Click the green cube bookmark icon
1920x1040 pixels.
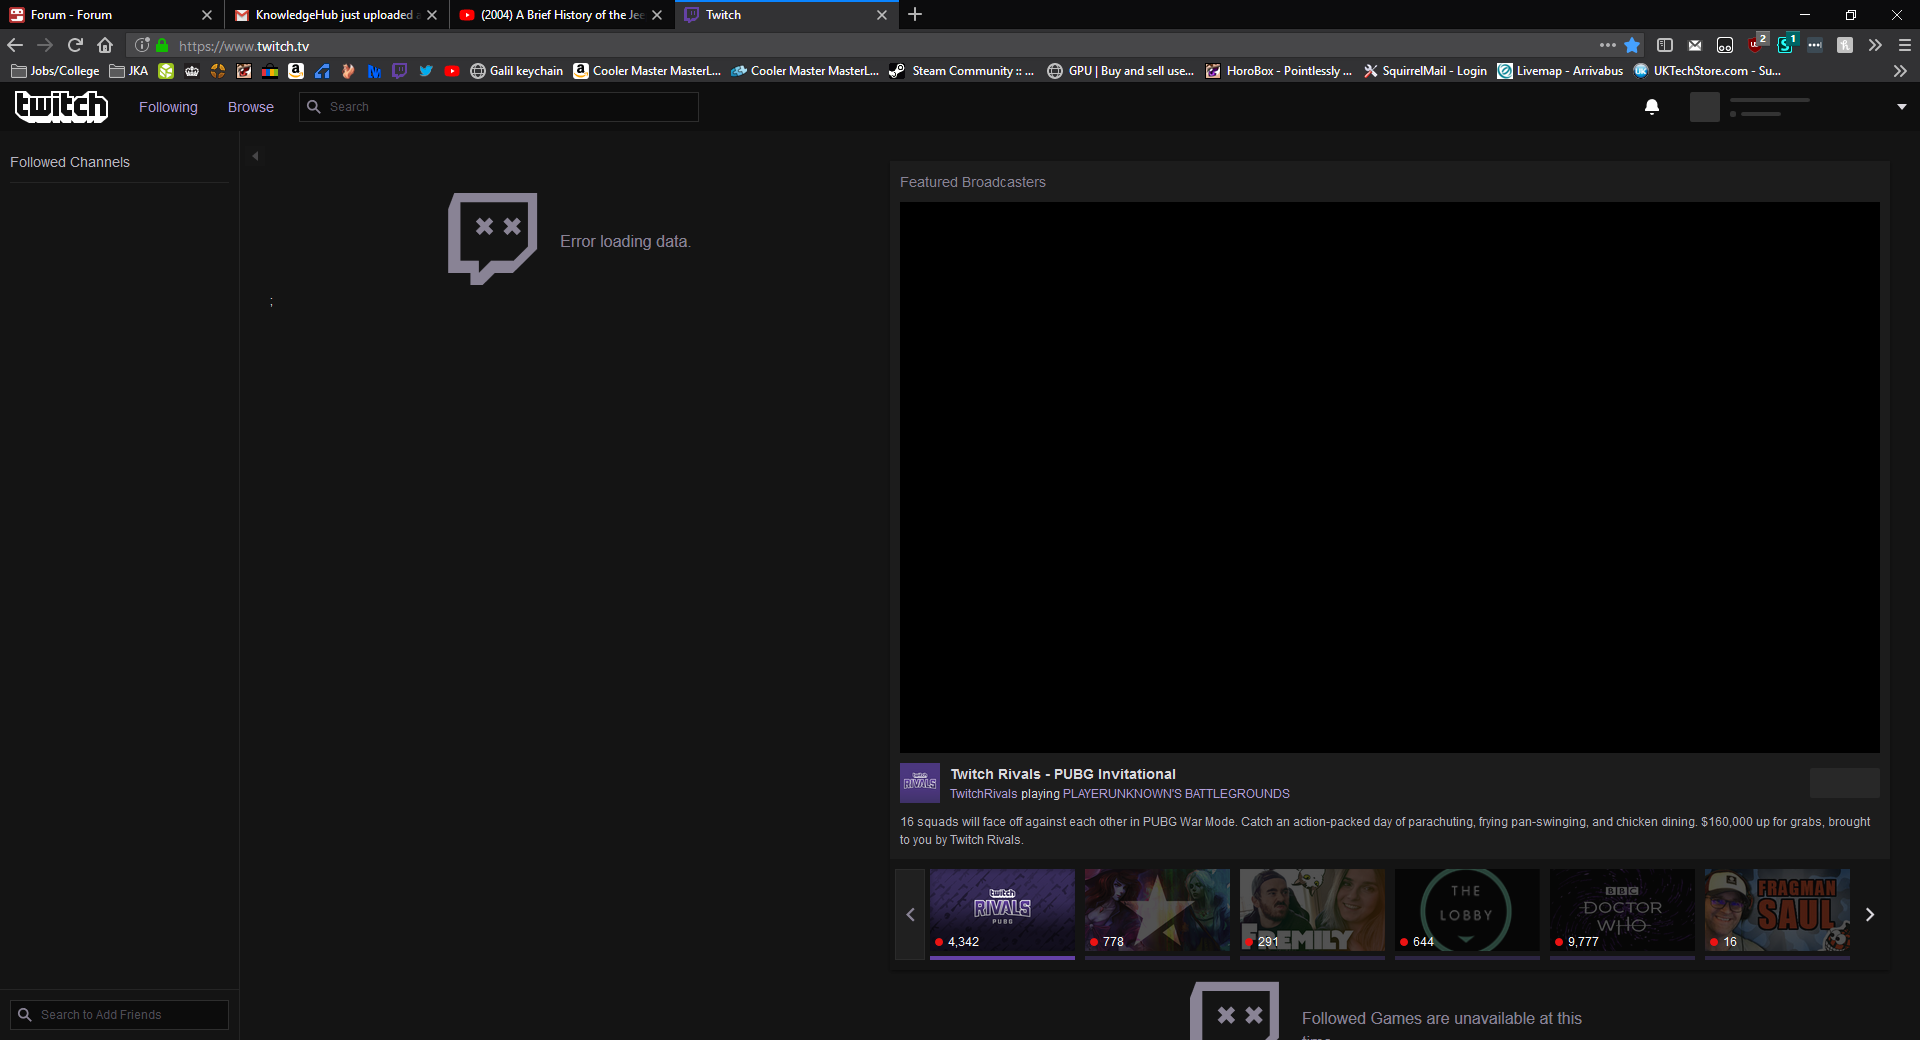166,71
